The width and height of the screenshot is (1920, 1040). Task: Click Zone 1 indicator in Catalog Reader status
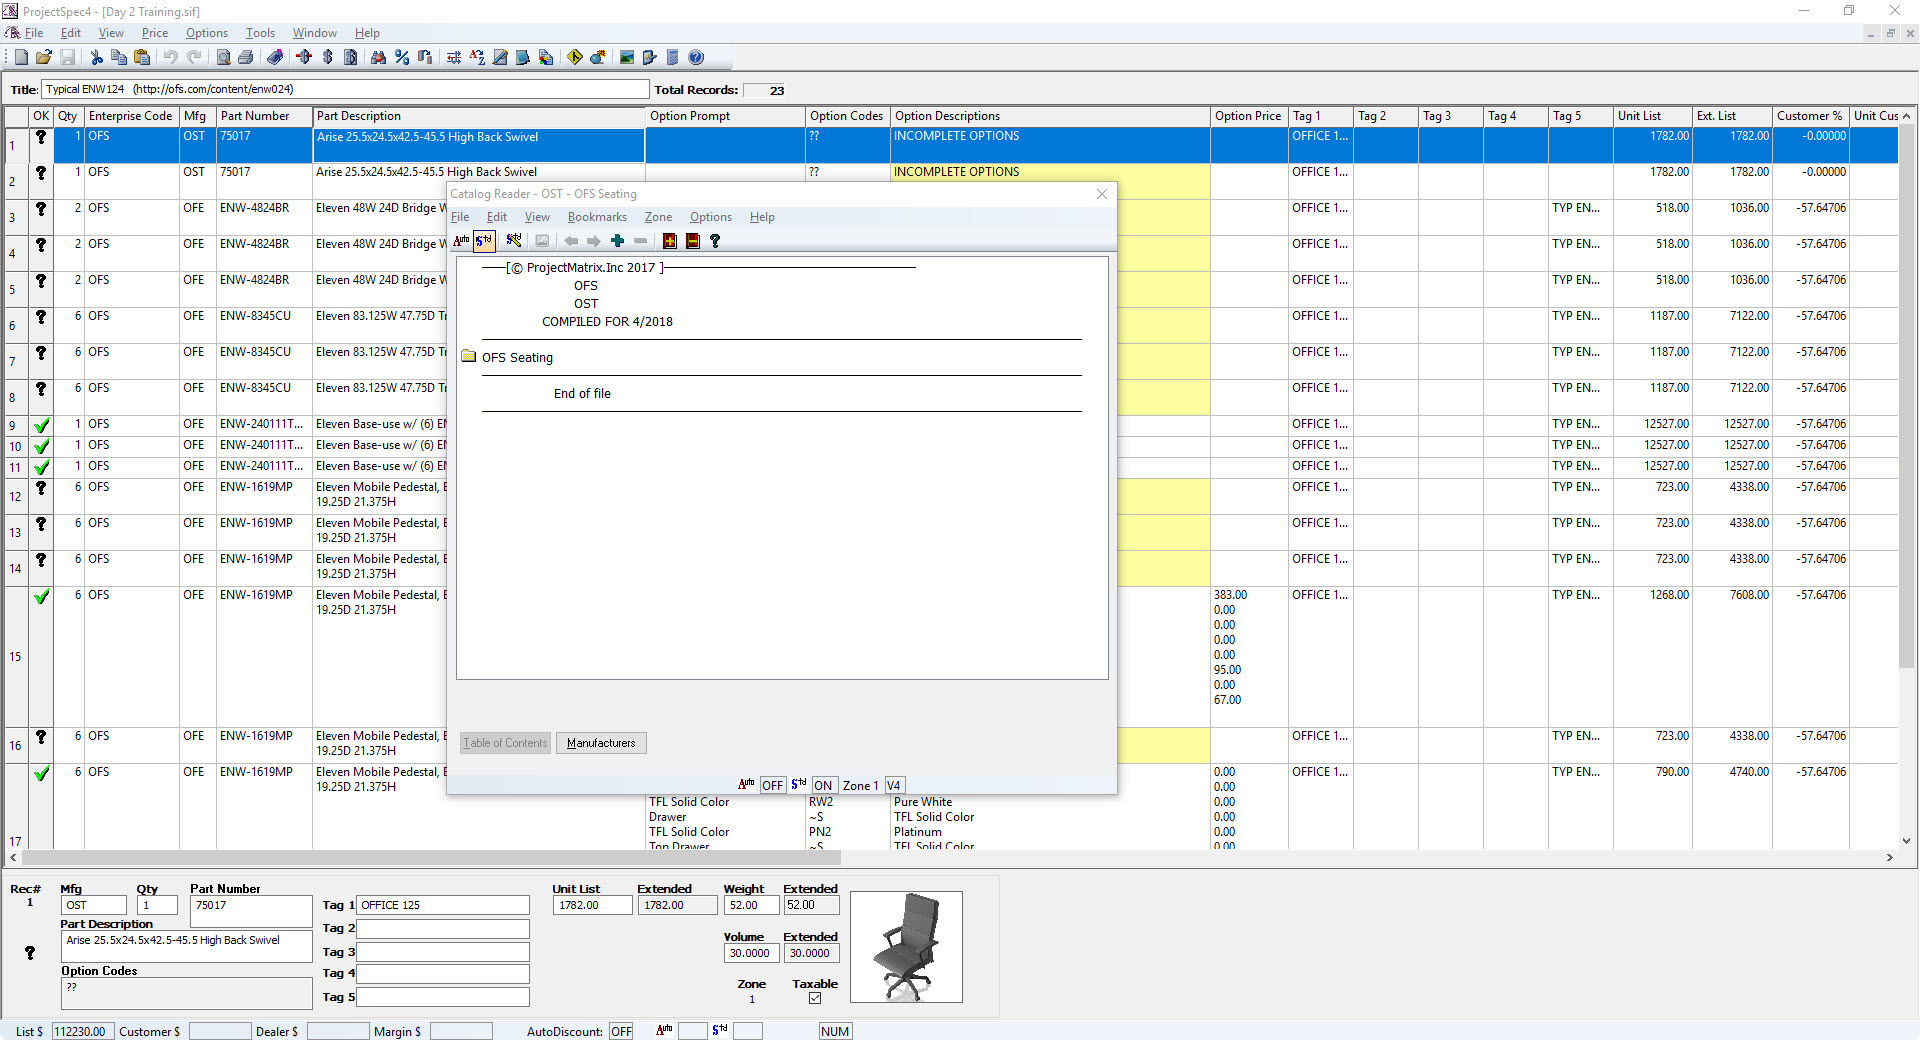[x=861, y=785]
